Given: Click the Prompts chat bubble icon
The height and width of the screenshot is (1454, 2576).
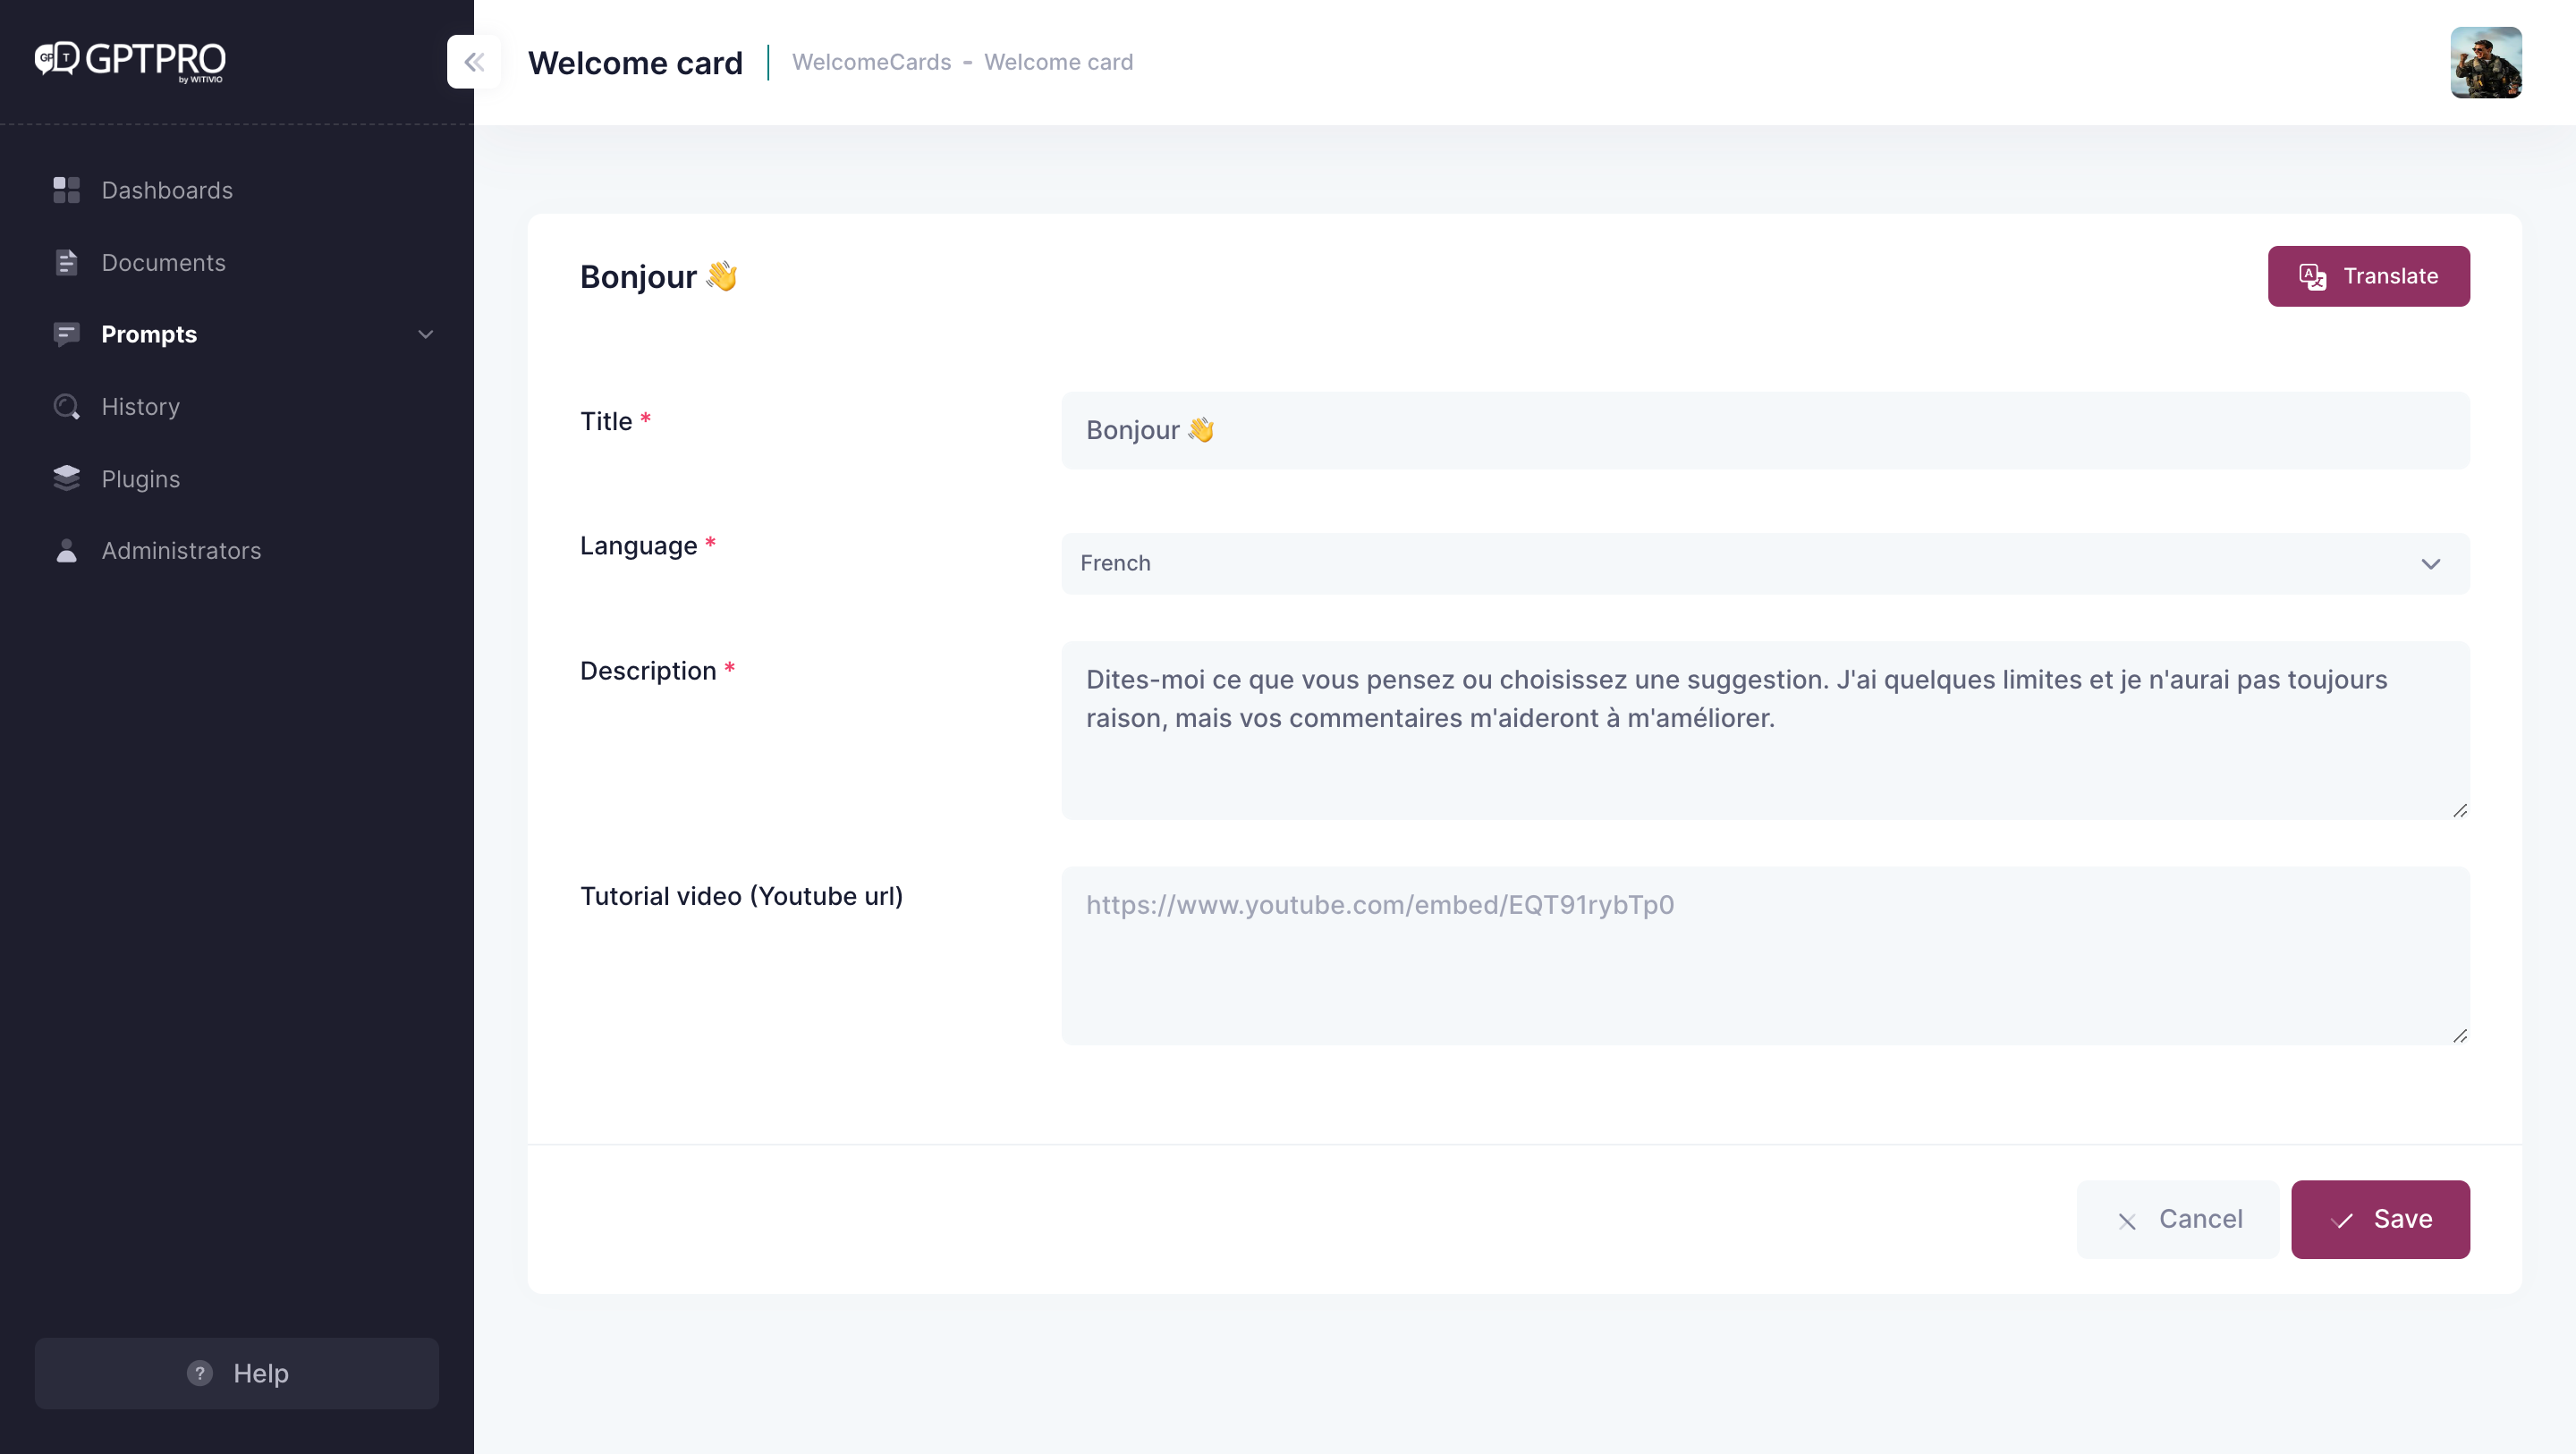Looking at the screenshot, I should click(66, 334).
